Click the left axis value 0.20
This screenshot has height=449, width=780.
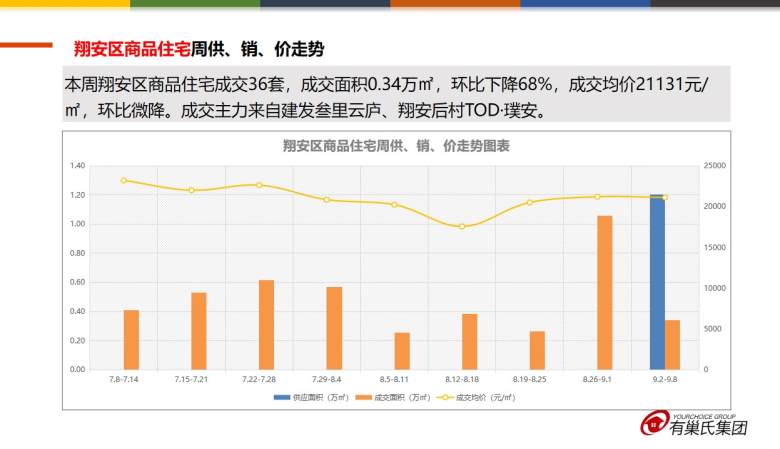78,341
